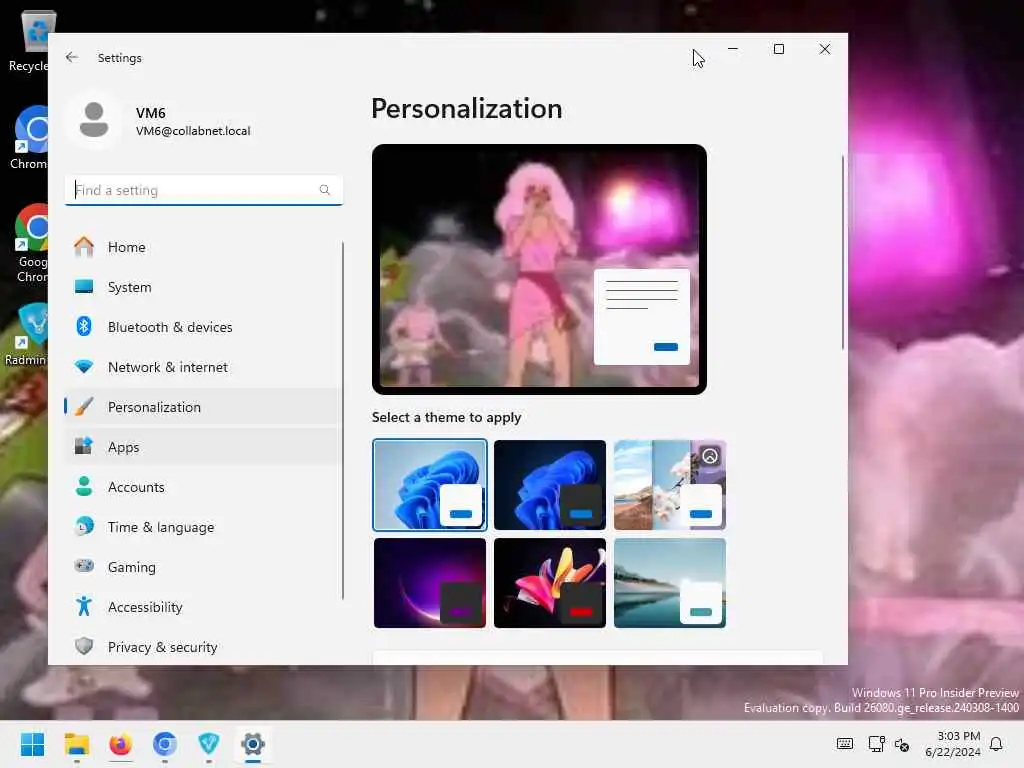This screenshot has width=1024, height=768.
Task: Focus the Find a setting search box
Action: coord(204,190)
